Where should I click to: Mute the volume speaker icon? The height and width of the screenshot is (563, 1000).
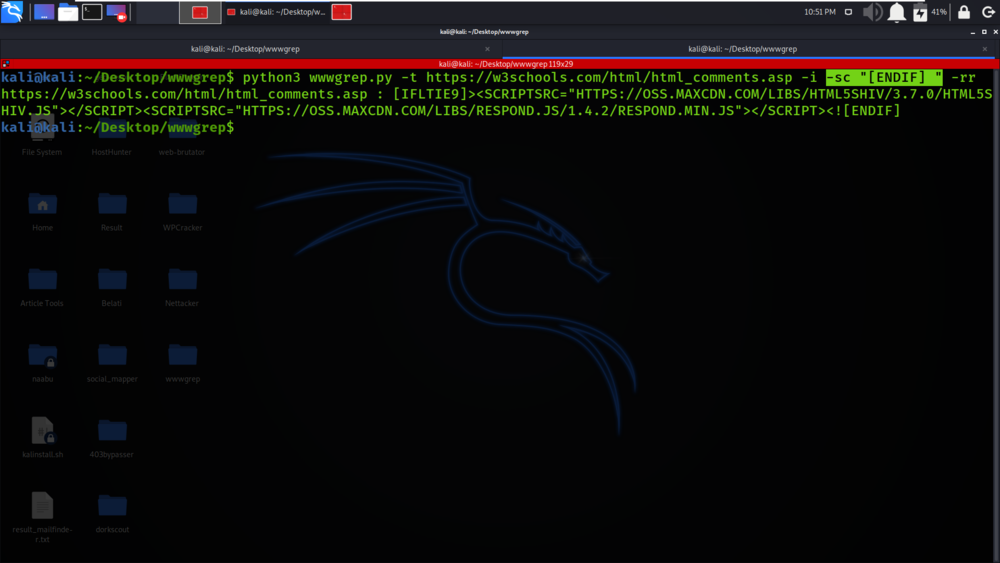click(x=872, y=12)
